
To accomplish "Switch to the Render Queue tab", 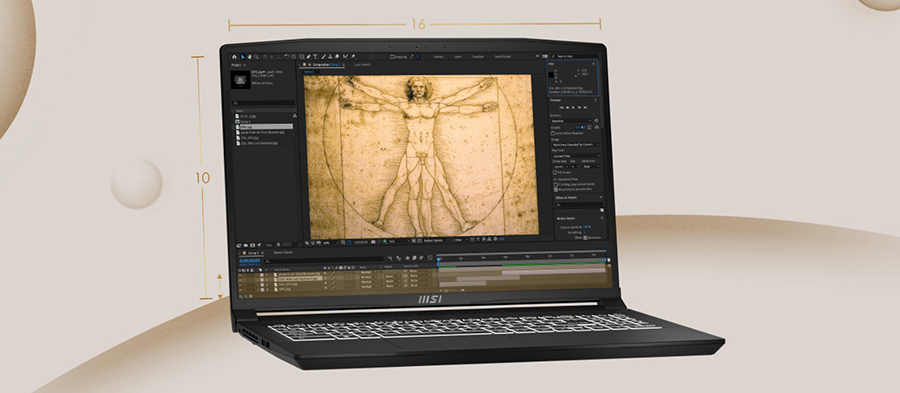I will pyautogui.click(x=283, y=252).
